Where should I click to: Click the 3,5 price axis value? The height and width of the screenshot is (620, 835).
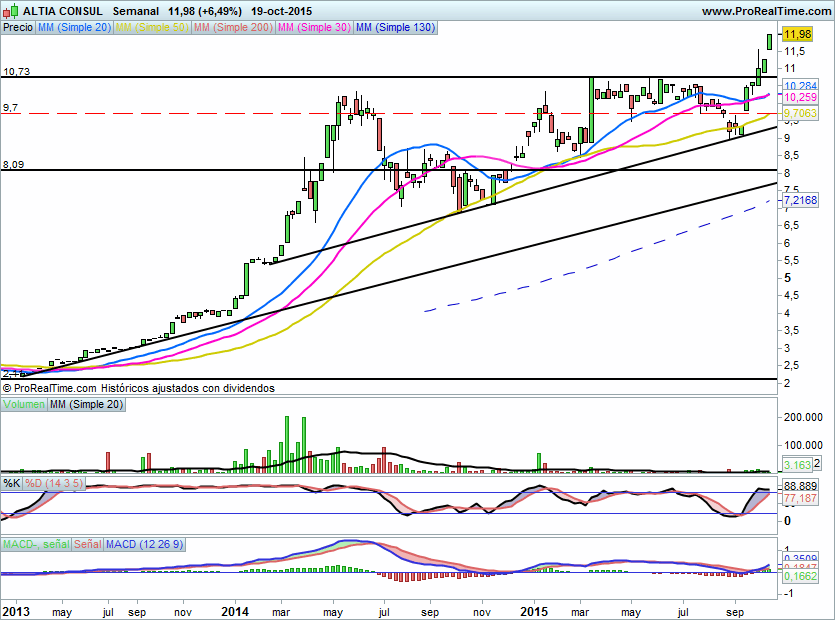click(x=791, y=331)
